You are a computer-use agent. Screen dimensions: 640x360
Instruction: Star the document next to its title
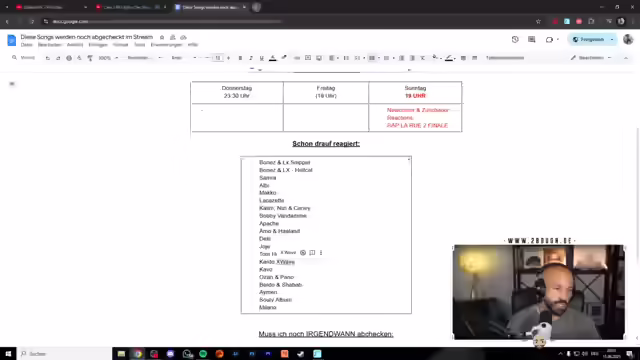point(162,37)
